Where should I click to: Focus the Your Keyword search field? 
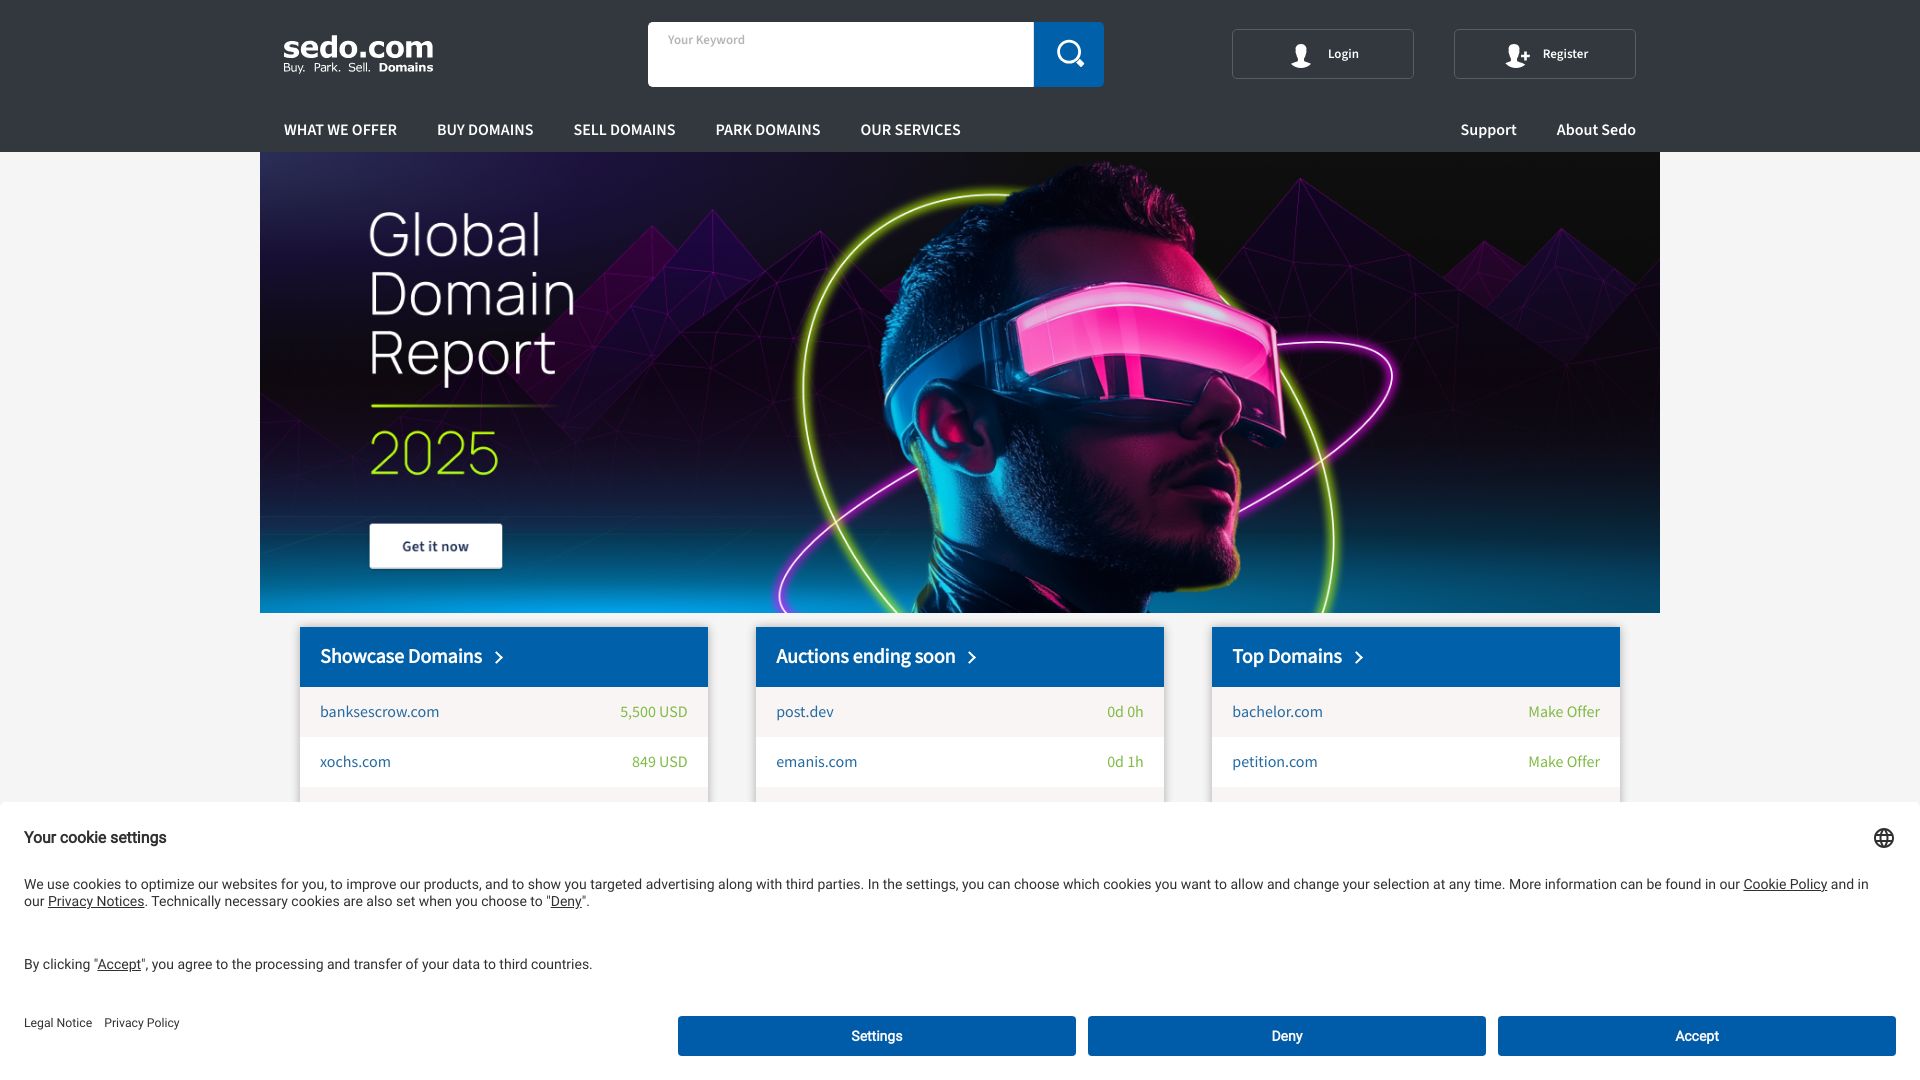841,54
